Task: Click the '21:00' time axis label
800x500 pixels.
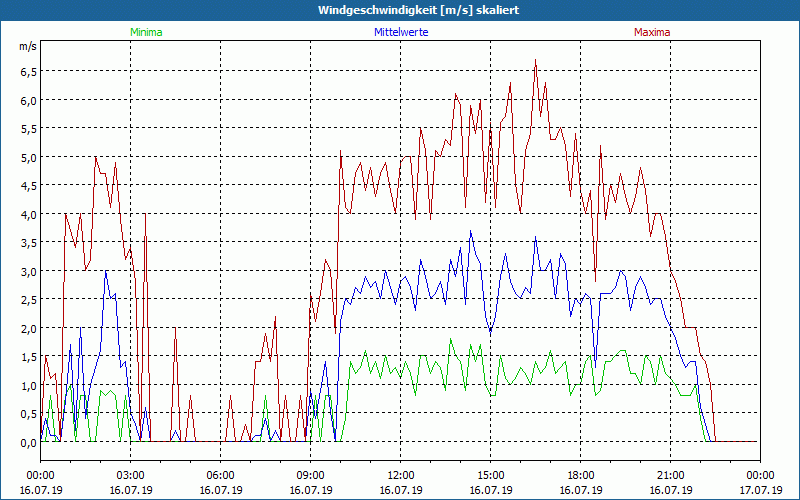Action: (x=670, y=476)
